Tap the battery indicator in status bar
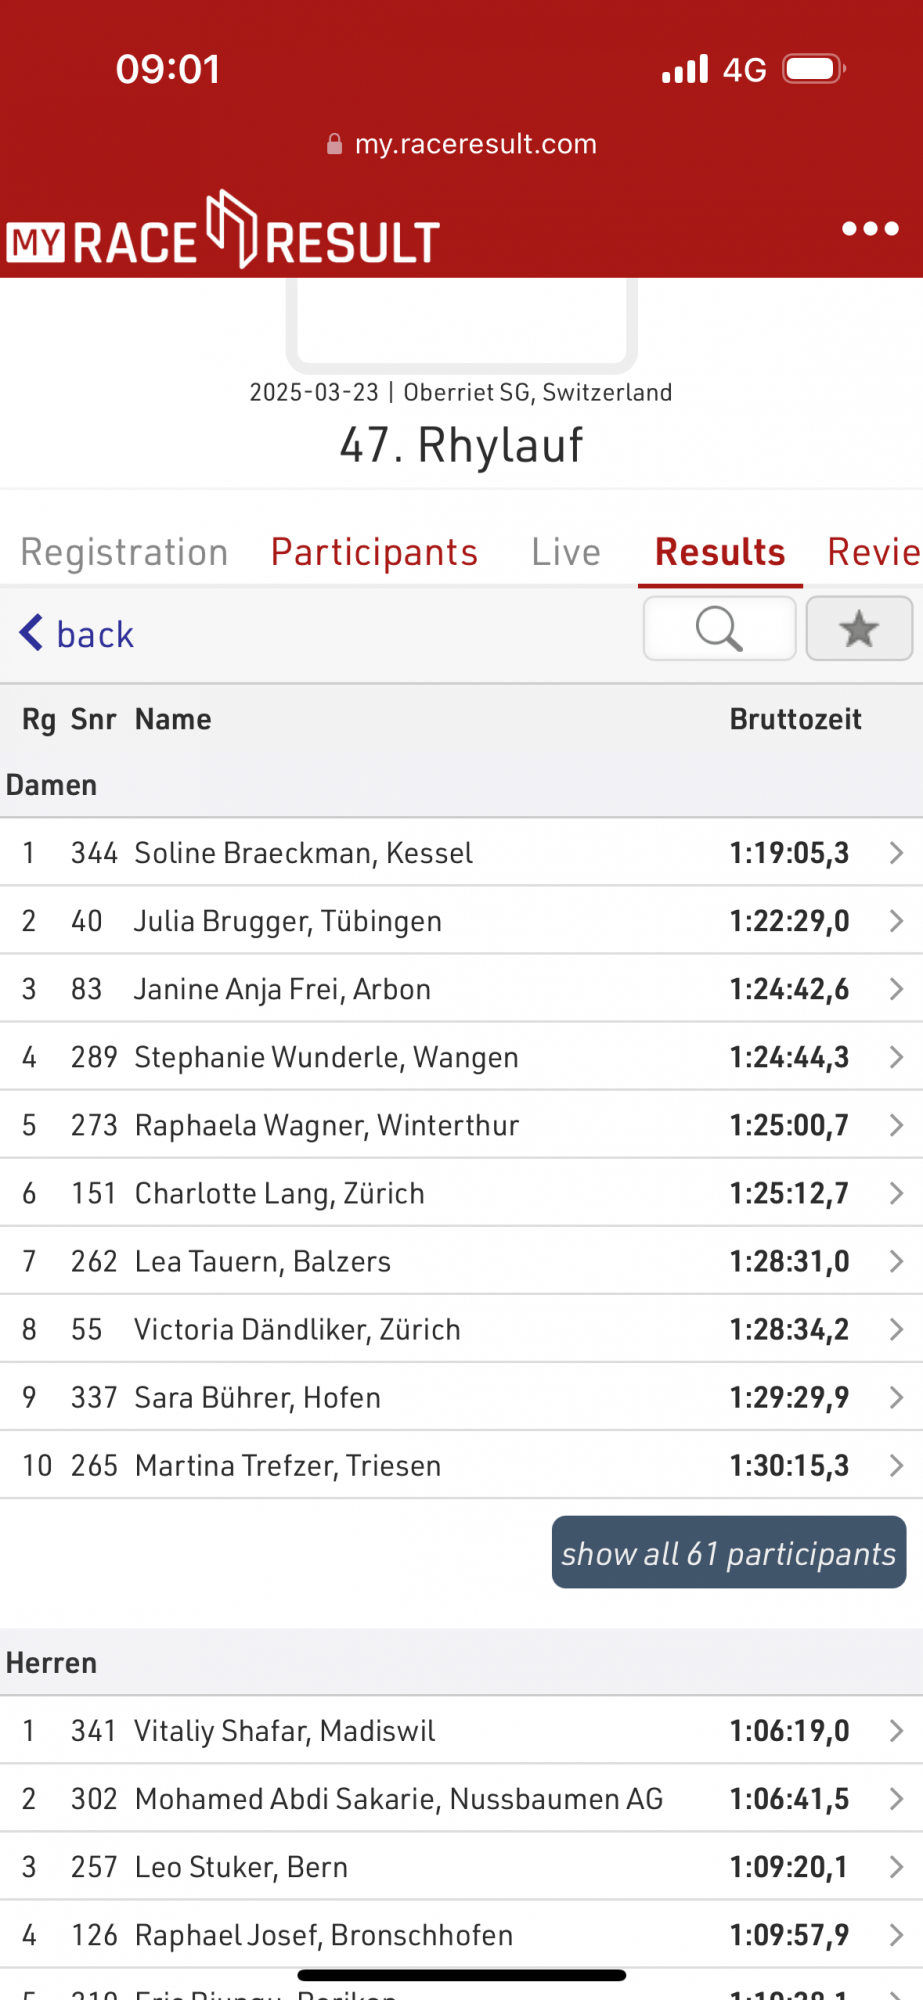 click(813, 69)
